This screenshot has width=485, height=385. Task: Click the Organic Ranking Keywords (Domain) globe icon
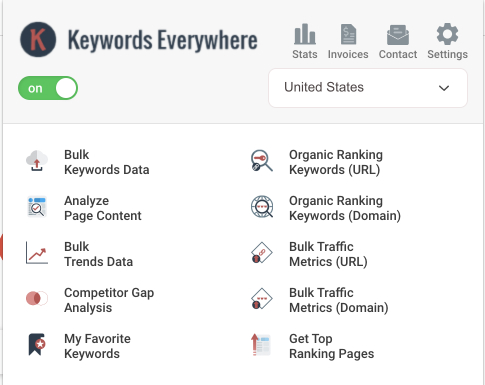pos(262,207)
